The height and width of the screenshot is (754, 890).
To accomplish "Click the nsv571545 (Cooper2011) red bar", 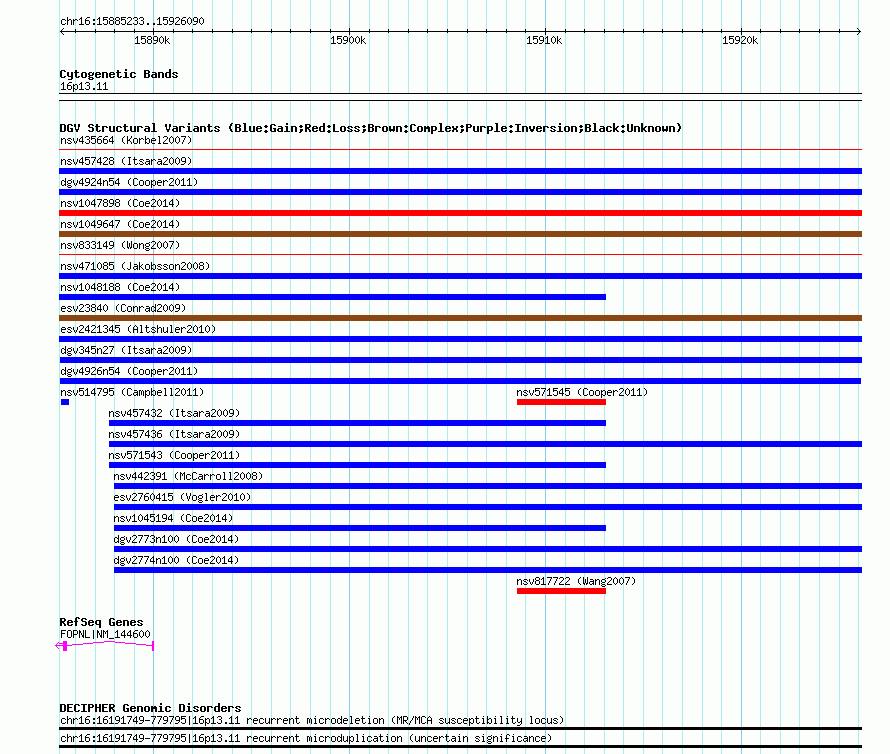I will (x=561, y=402).
